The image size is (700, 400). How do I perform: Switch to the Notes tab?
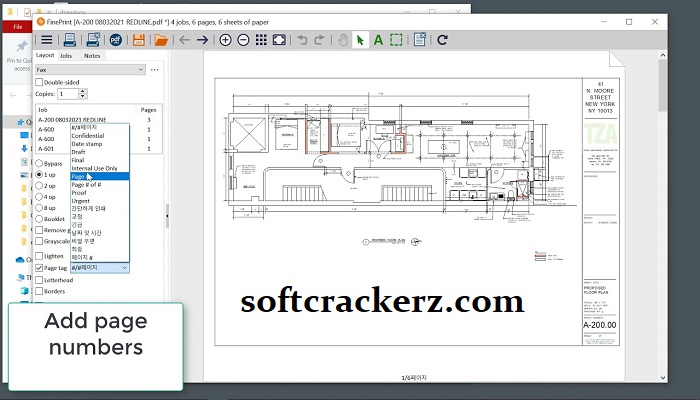pyautogui.click(x=92, y=56)
